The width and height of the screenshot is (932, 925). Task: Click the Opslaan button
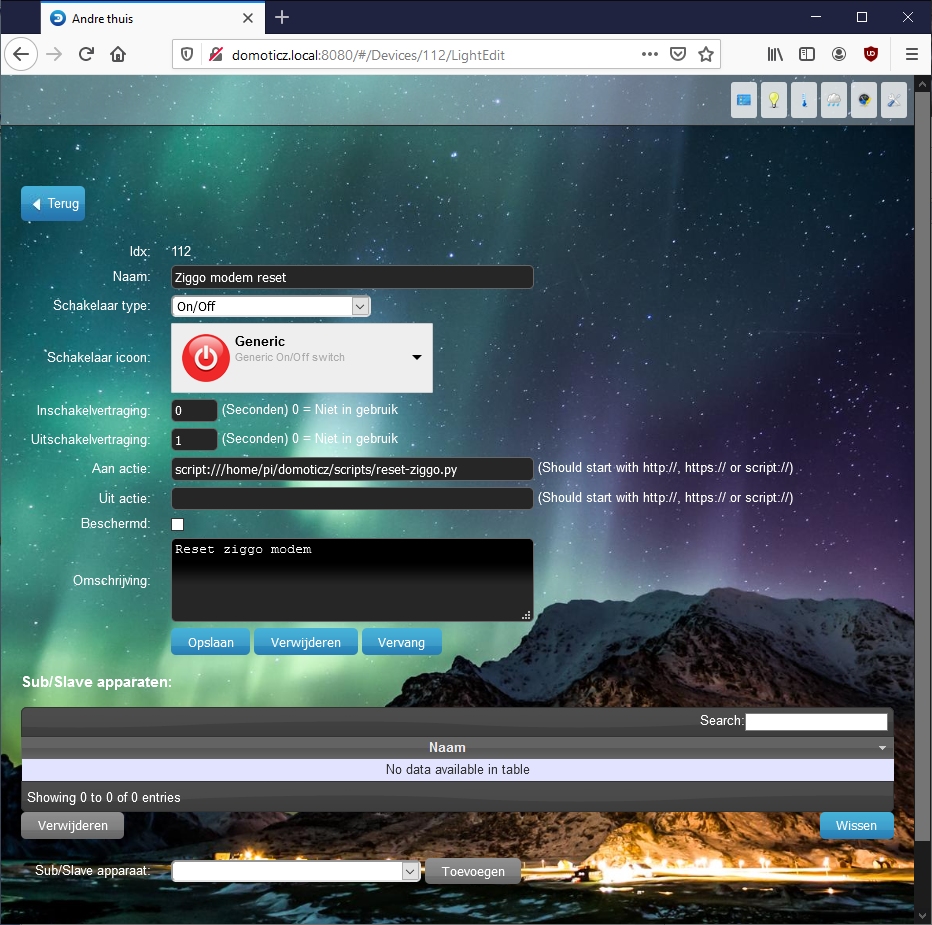(210, 642)
